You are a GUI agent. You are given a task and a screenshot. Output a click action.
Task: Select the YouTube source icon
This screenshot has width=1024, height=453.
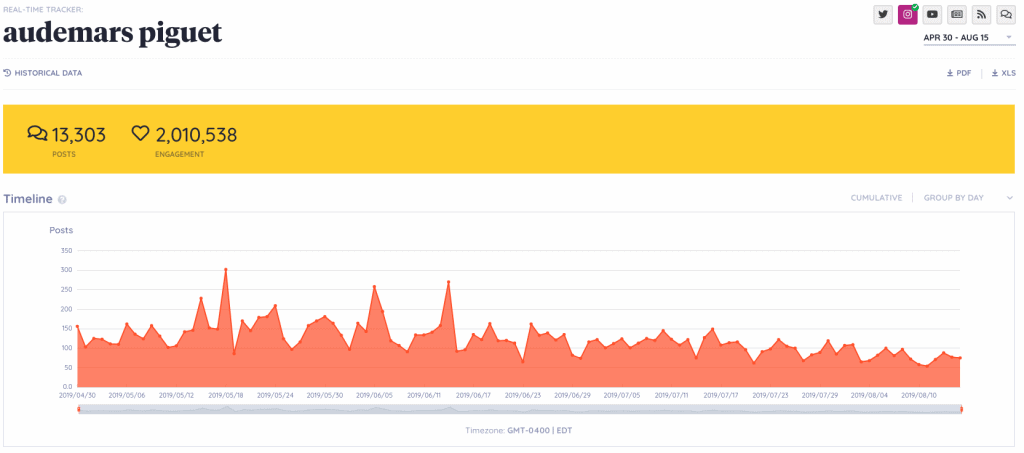coord(933,14)
